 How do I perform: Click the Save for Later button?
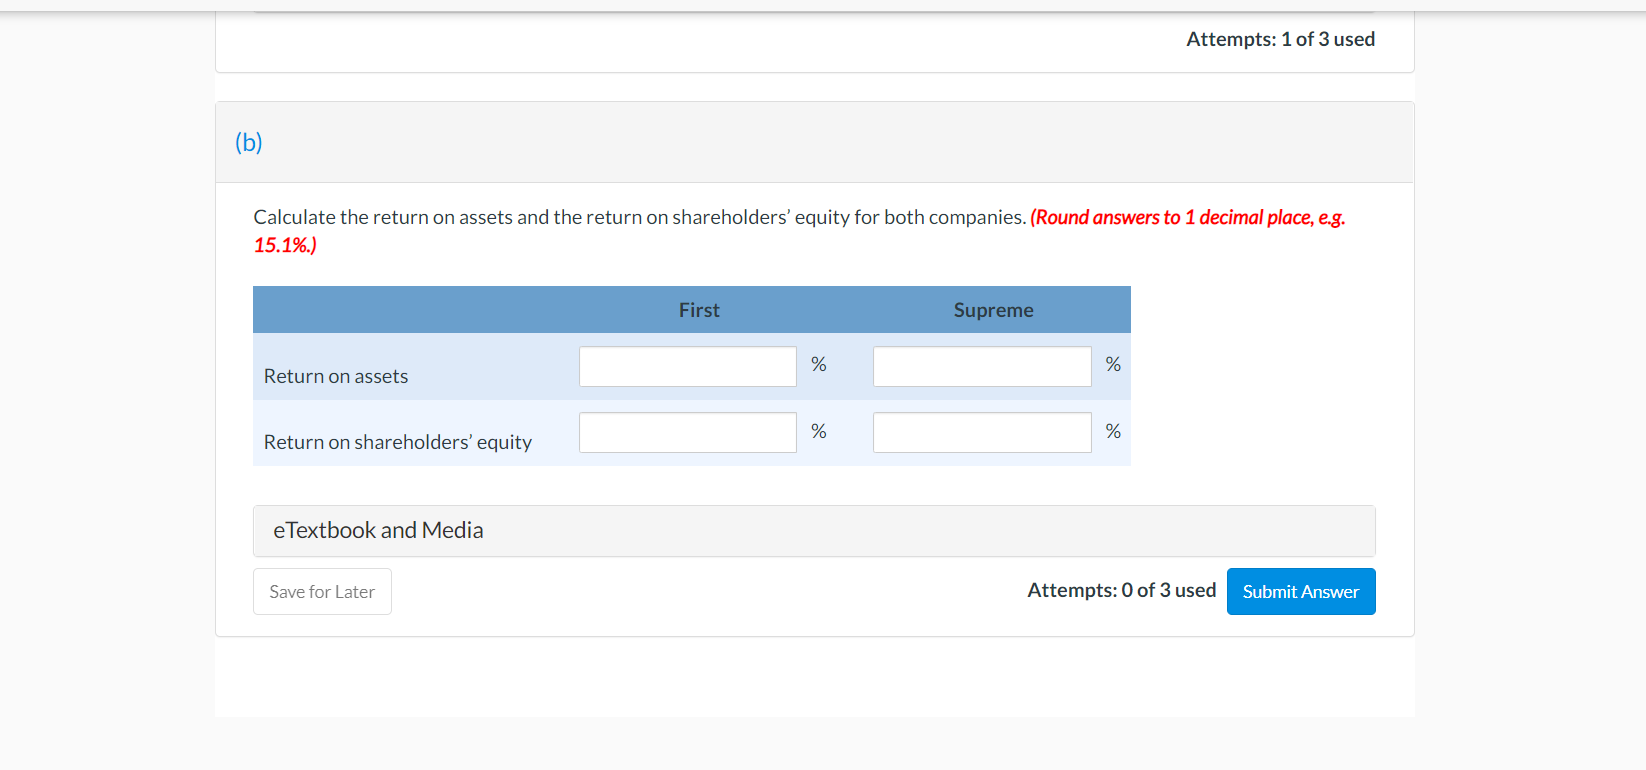[322, 591]
